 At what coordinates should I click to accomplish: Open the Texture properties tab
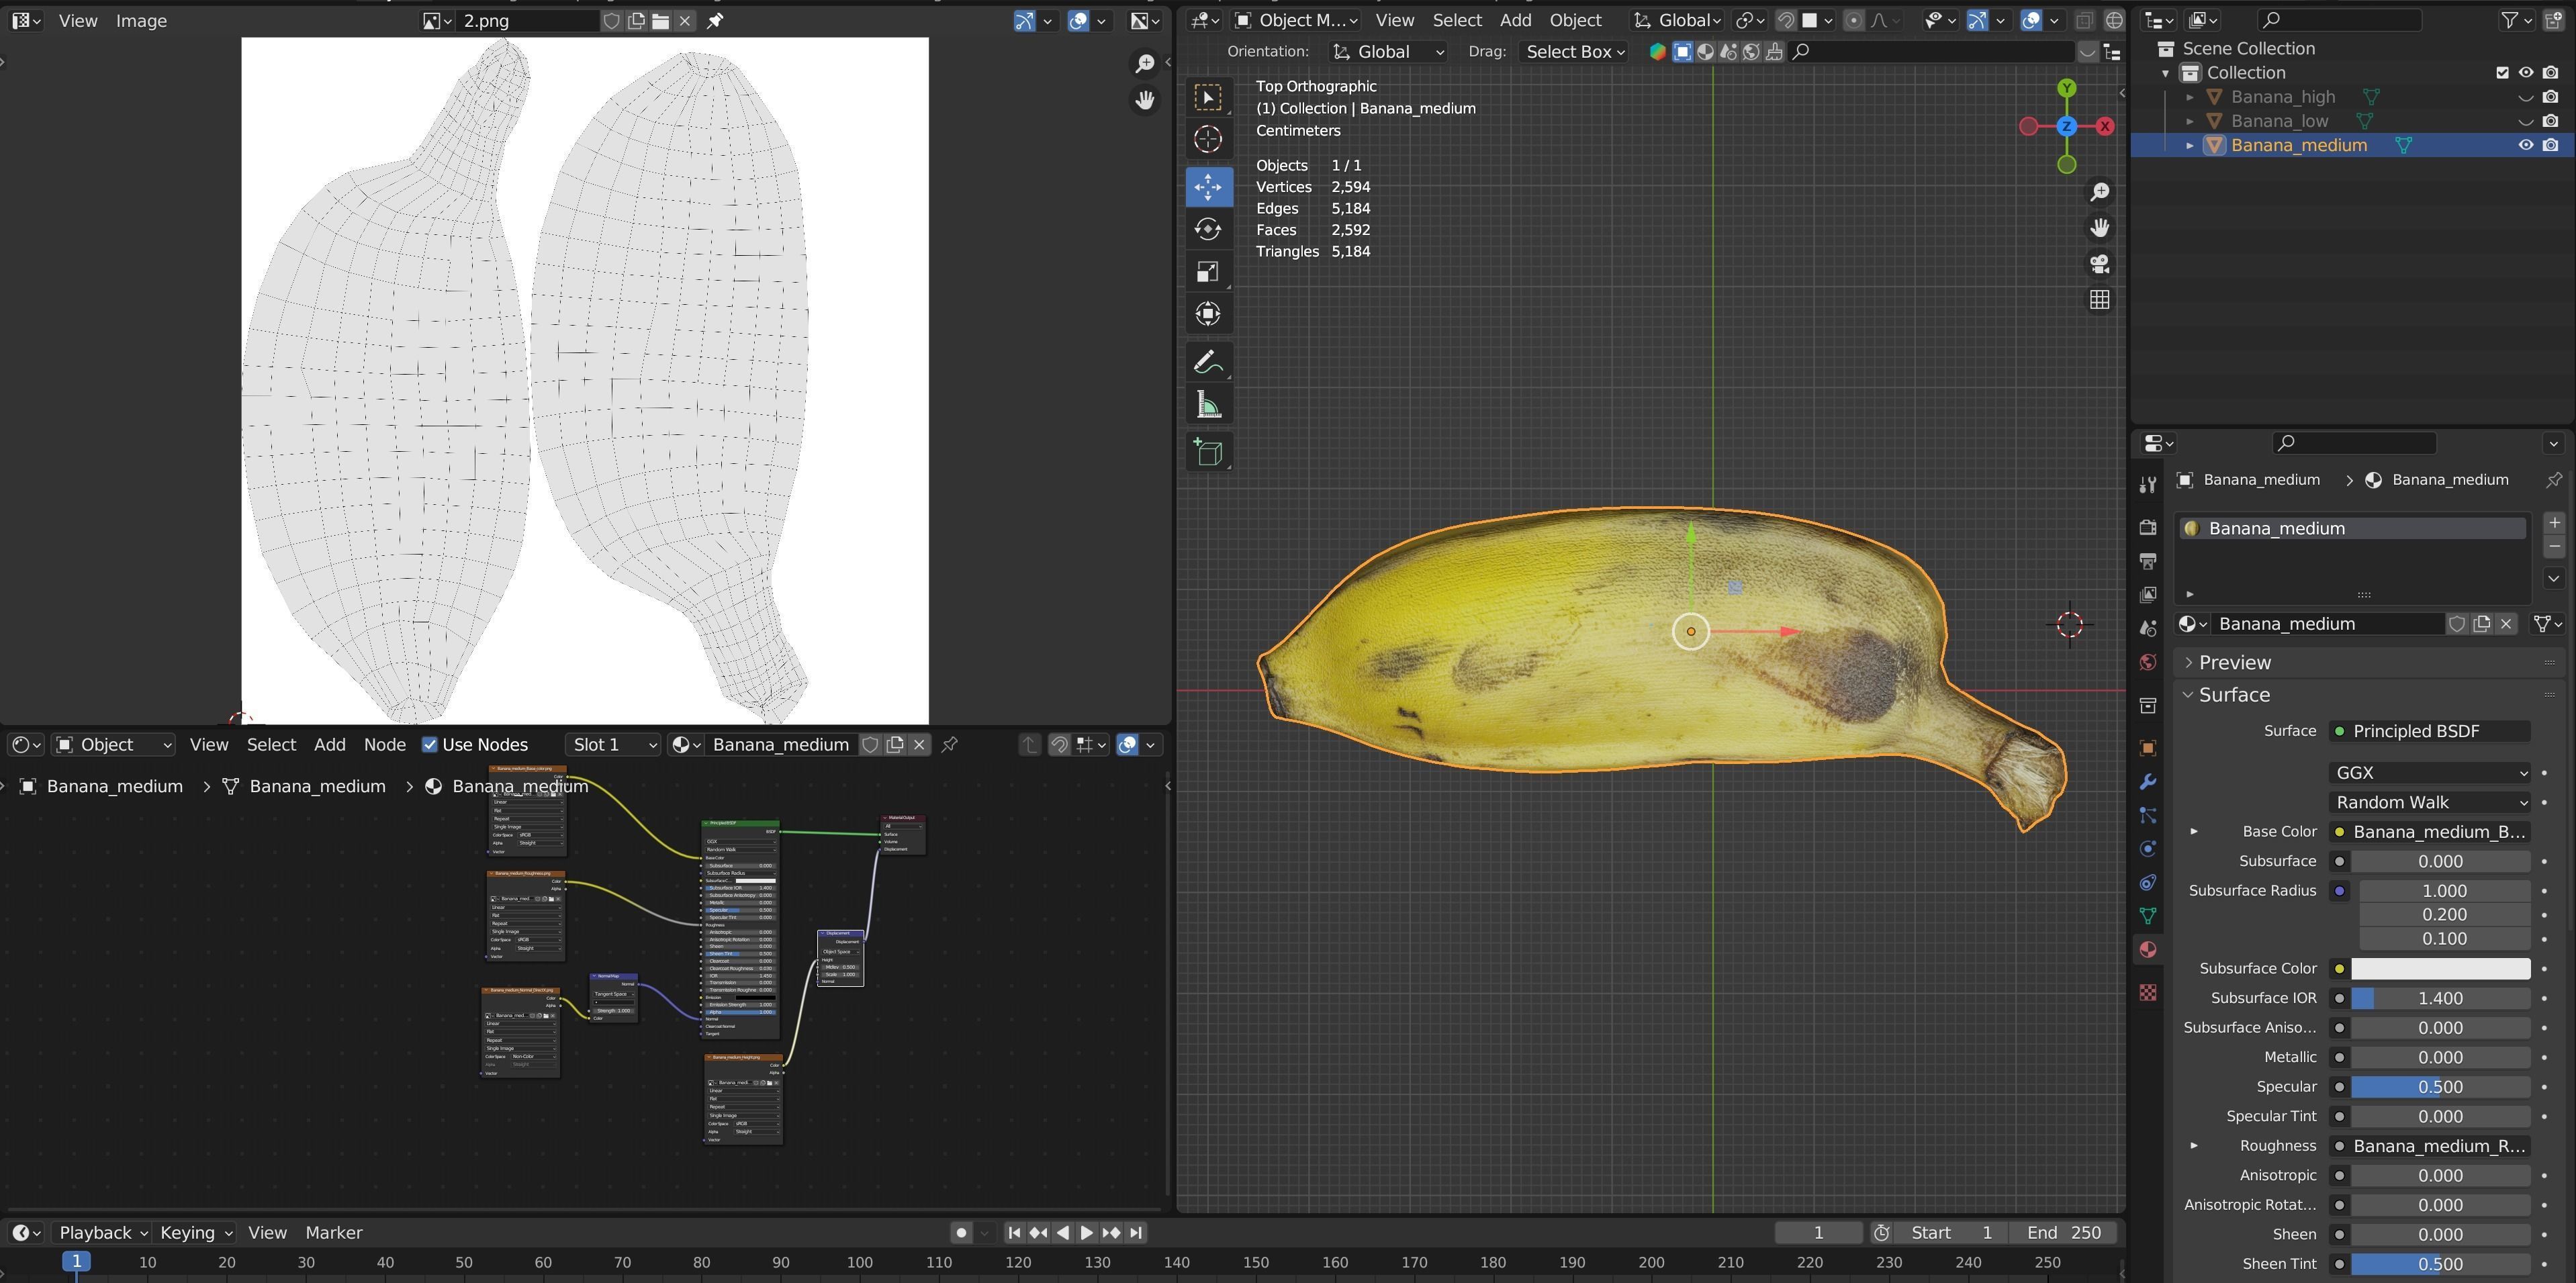tap(2147, 992)
